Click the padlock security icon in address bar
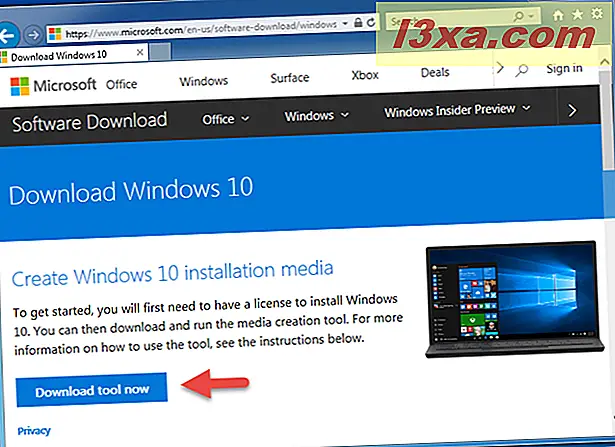The height and width of the screenshot is (447, 615). [358, 22]
